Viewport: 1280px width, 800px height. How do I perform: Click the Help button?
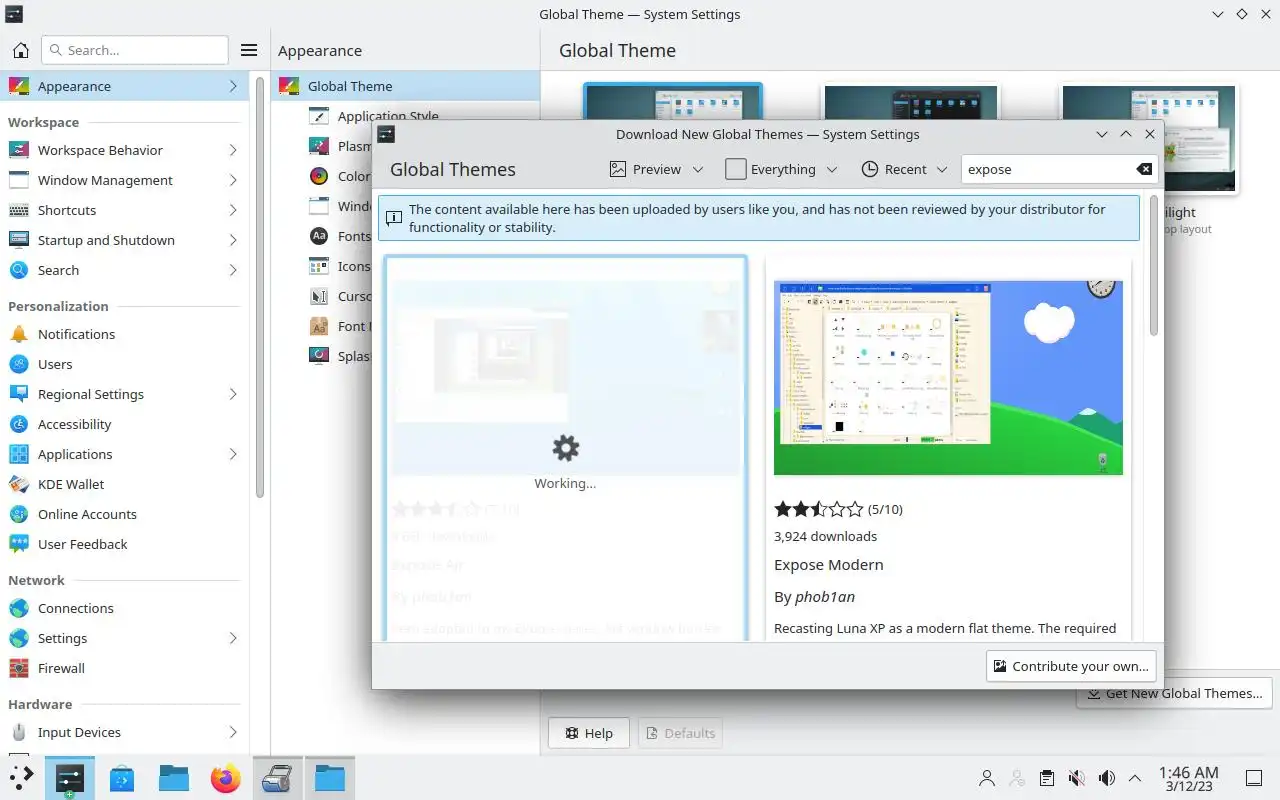(x=588, y=733)
